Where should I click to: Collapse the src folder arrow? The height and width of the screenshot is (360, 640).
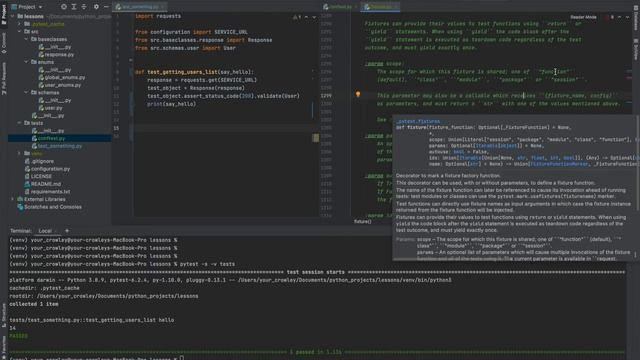tap(19, 31)
